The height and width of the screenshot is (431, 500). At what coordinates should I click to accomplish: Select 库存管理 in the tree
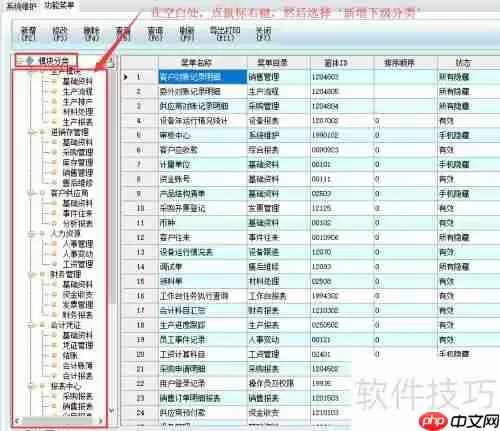pyautogui.click(x=78, y=163)
